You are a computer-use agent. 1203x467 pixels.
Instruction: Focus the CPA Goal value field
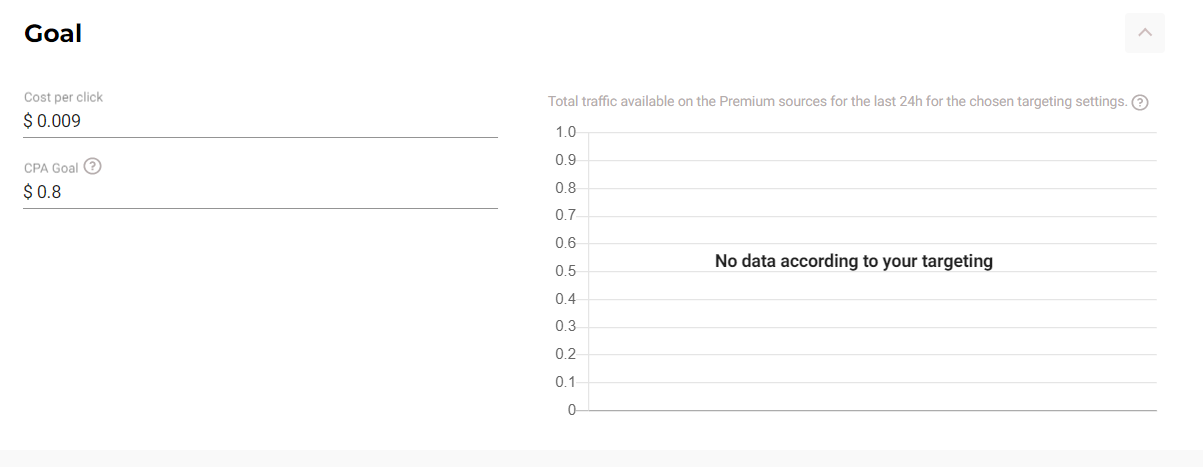[x=260, y=192]
